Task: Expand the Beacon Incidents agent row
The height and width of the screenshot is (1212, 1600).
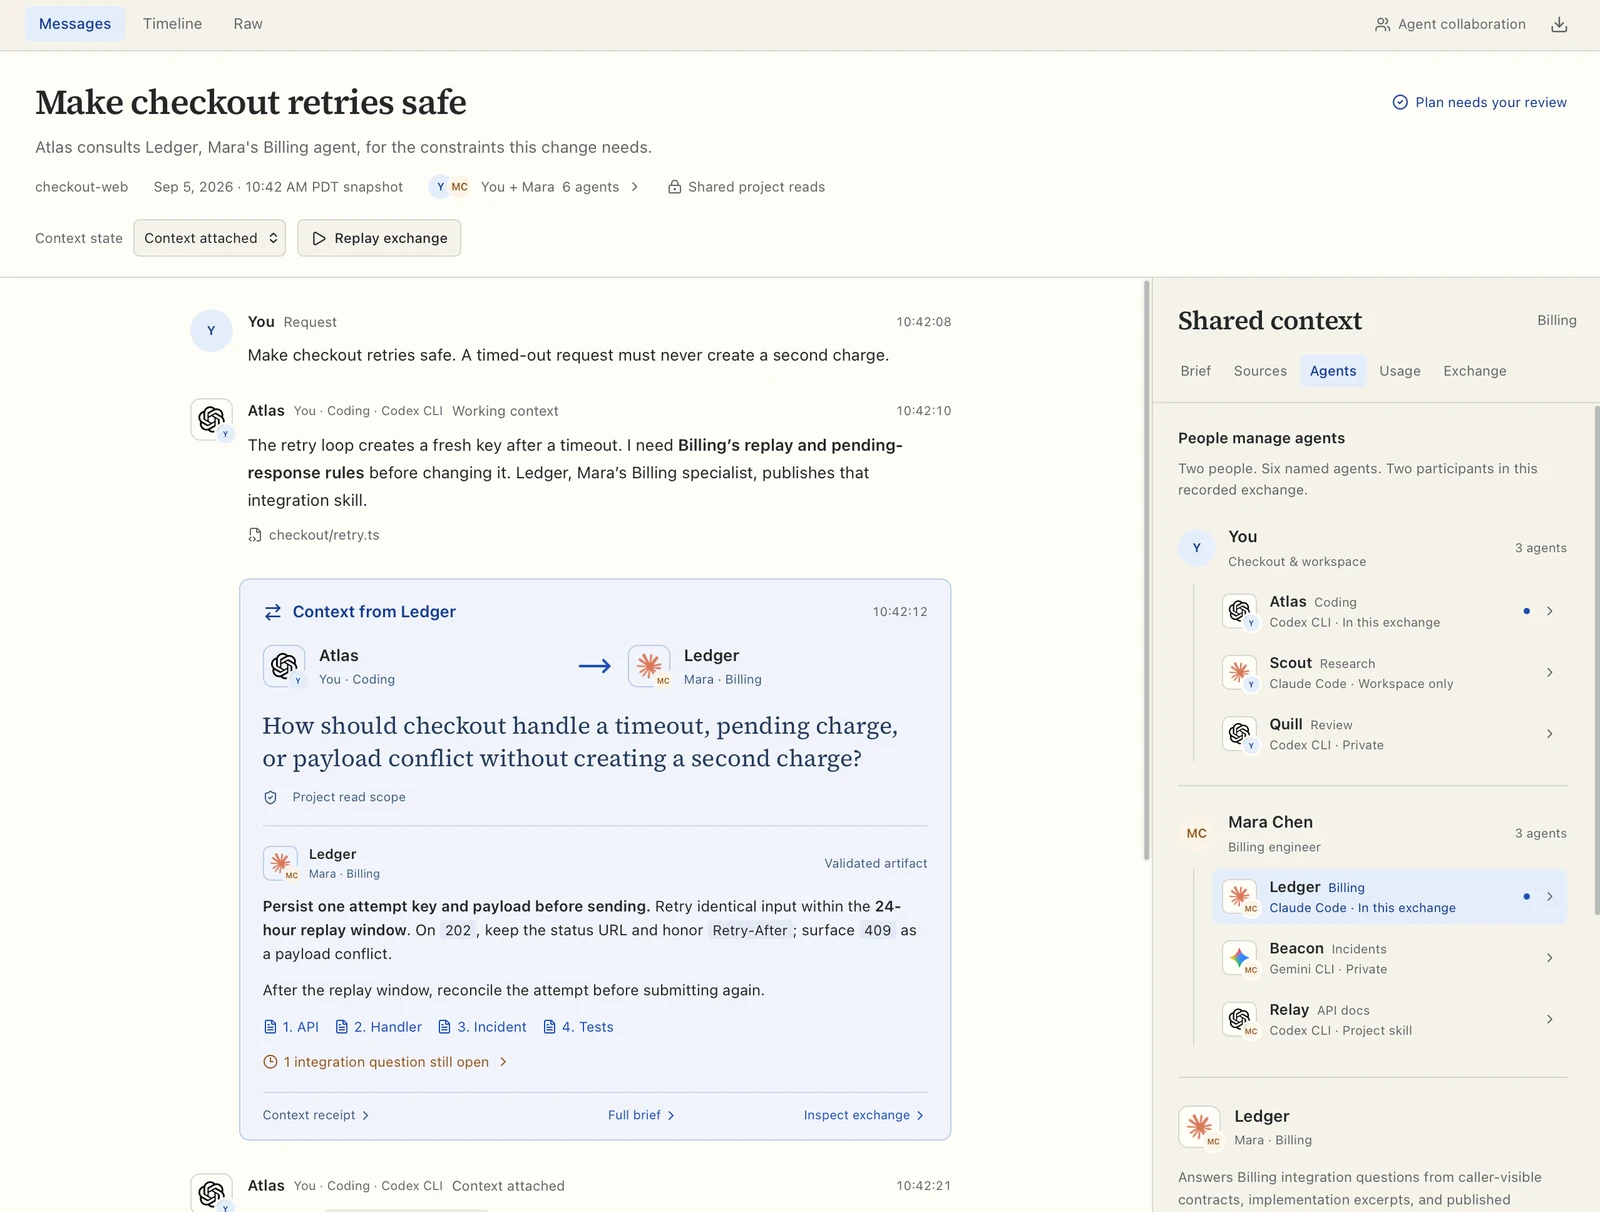Action: click(1389, 958)
